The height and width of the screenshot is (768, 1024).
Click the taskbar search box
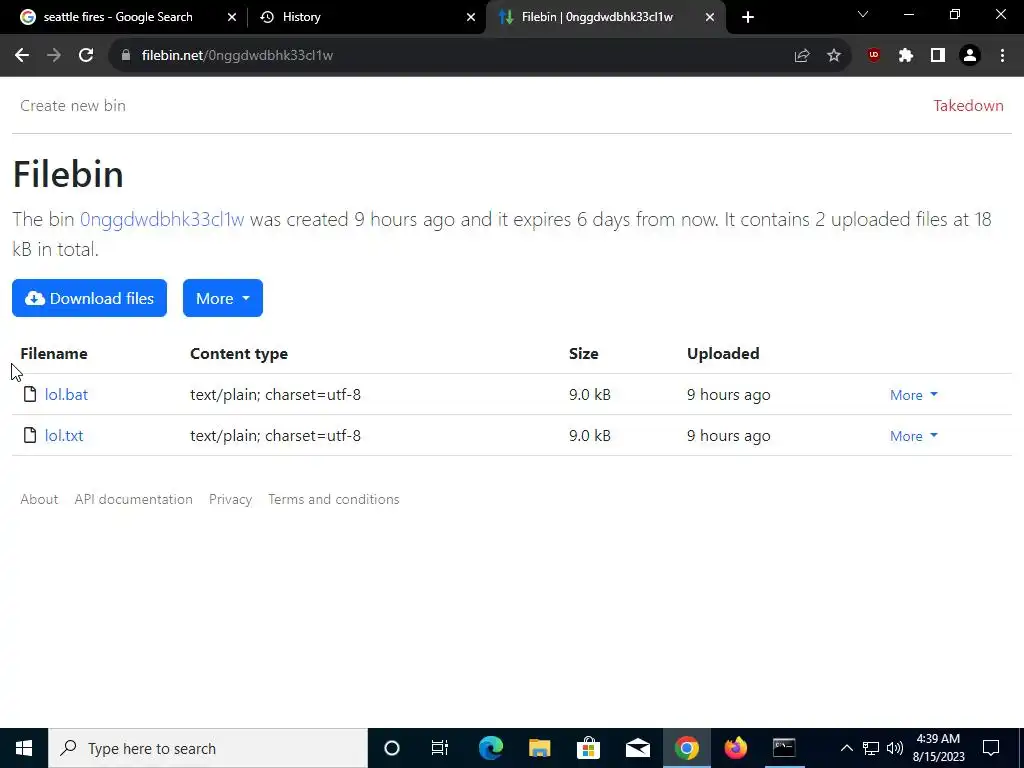(x=208, y=748)
